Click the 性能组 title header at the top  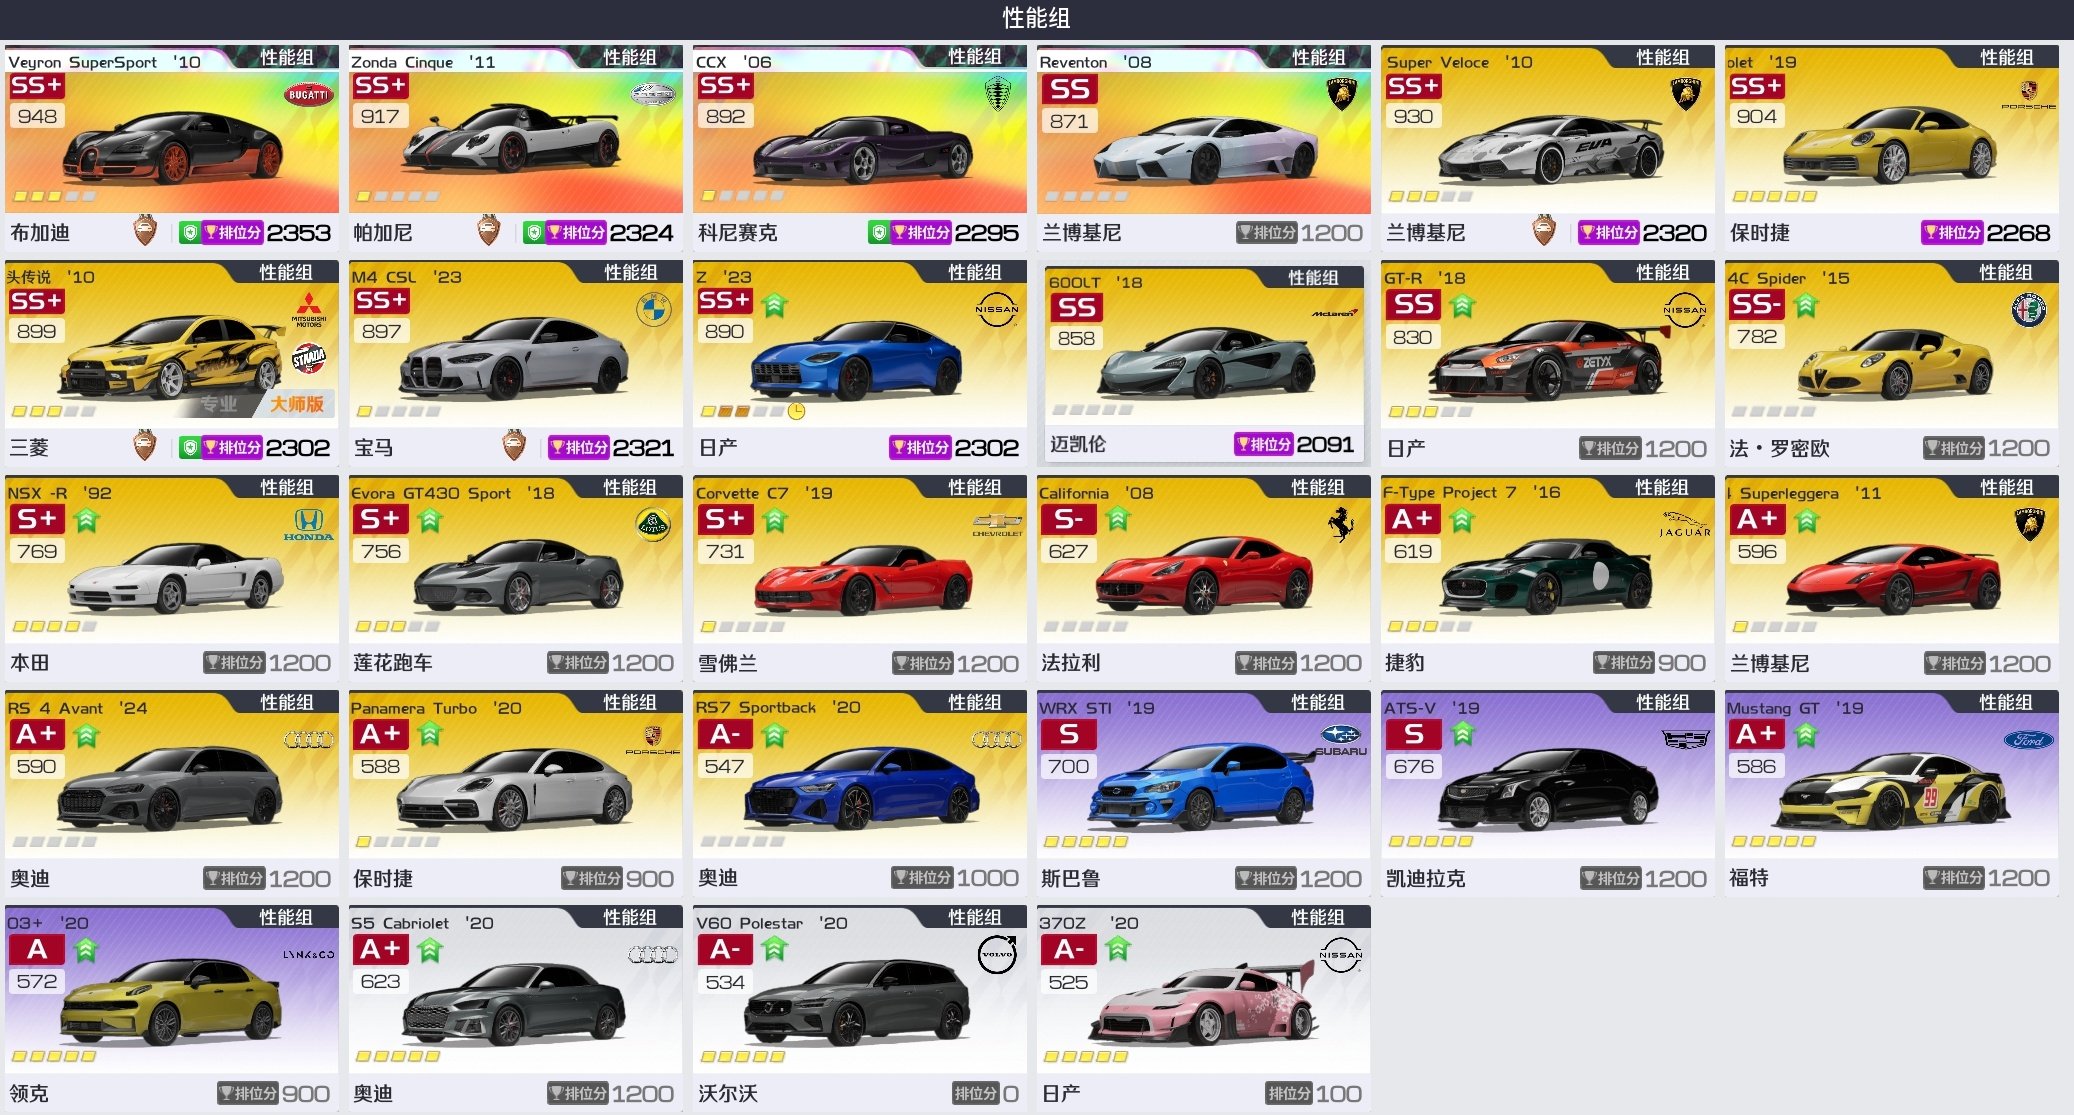pos(1037,18)
